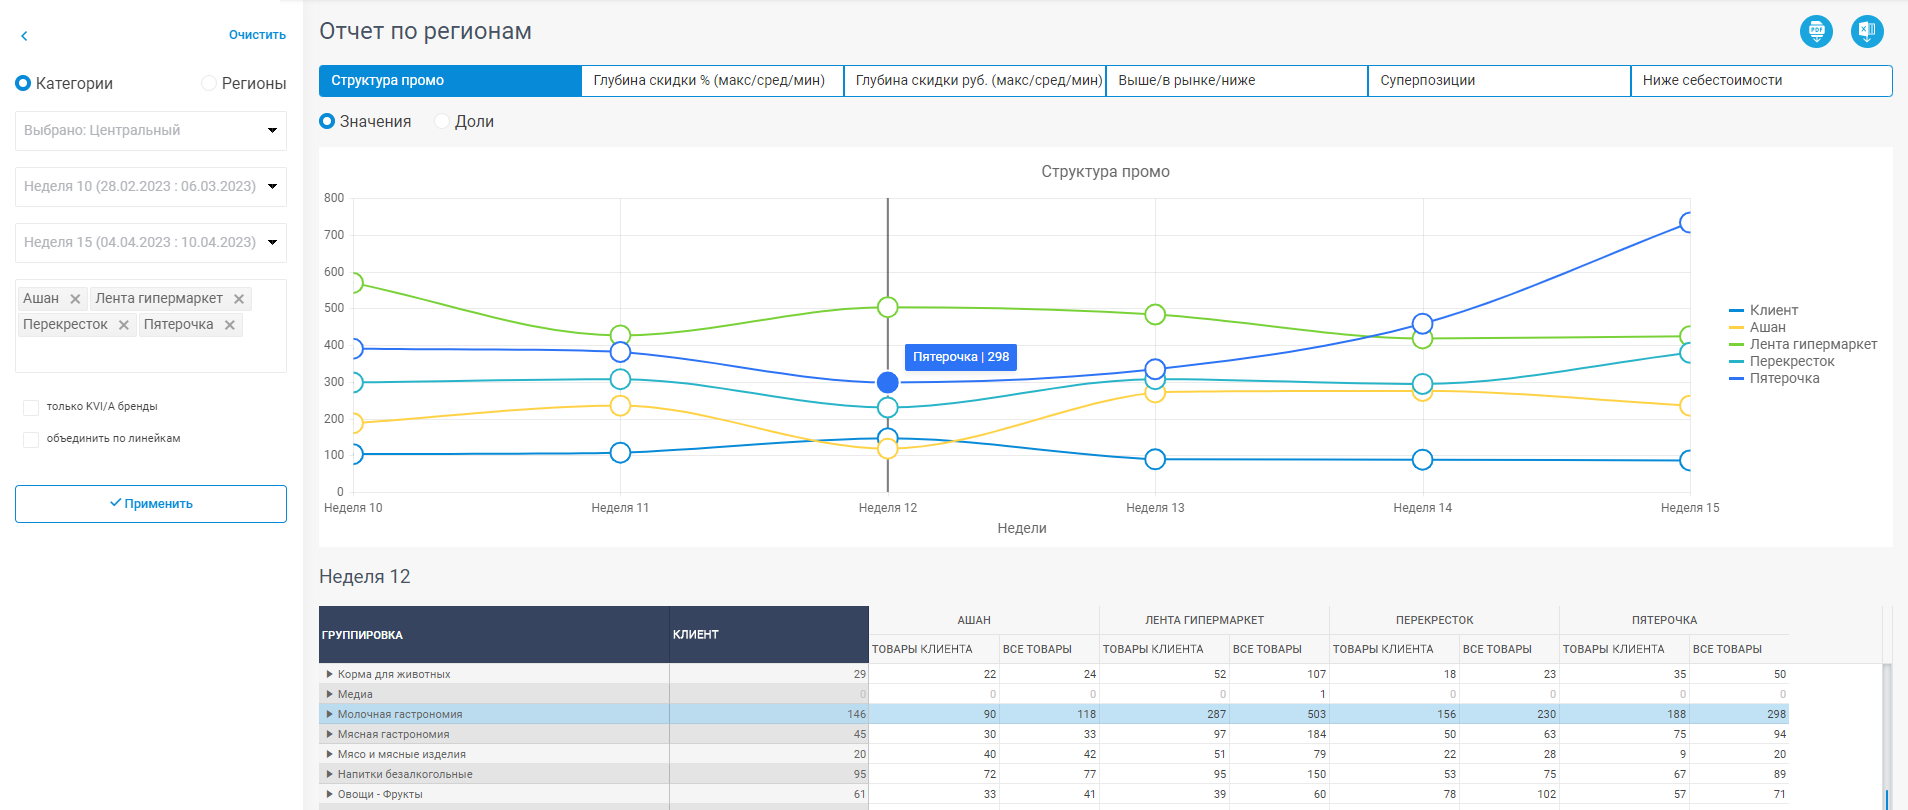Switch to Структура промо tab

pos(450,81)
